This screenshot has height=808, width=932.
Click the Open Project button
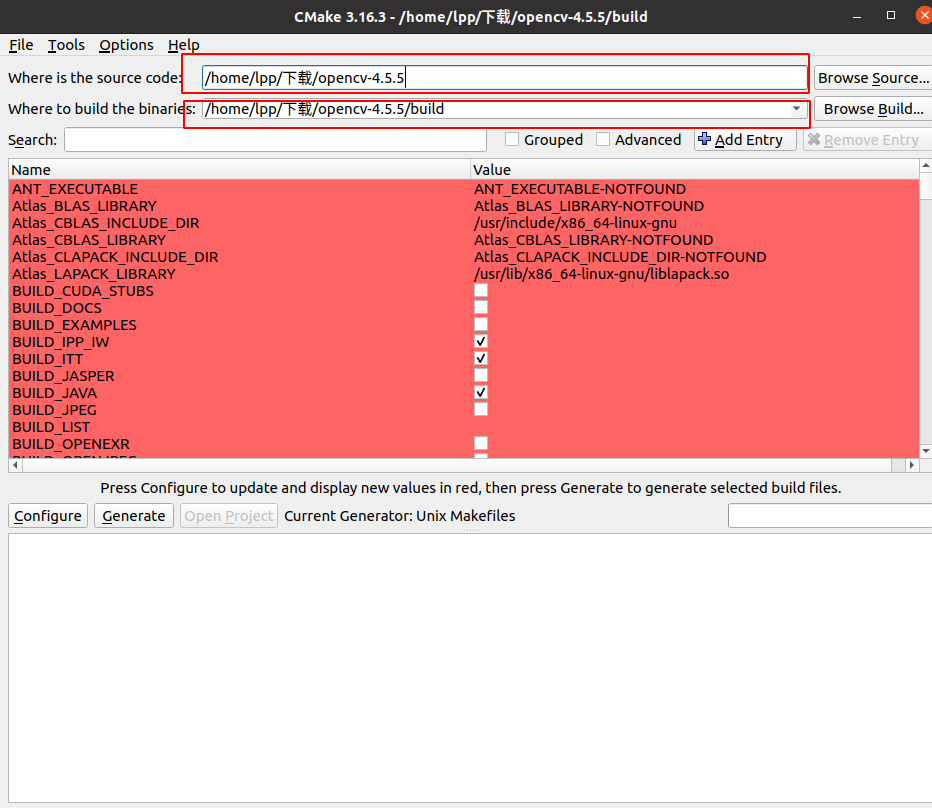coord(229,515)
